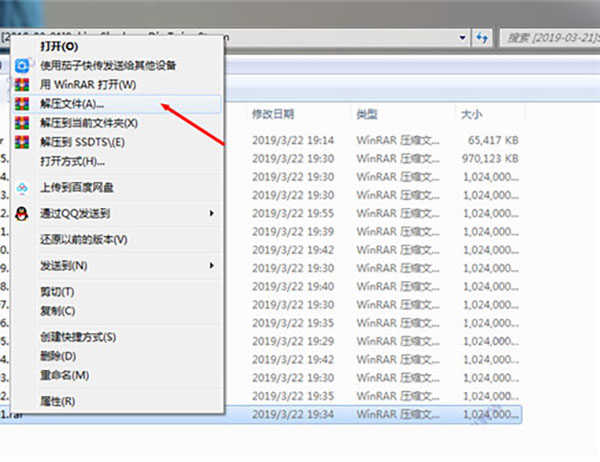Click the search box for [2019-03-21]

tap(550, 38)
